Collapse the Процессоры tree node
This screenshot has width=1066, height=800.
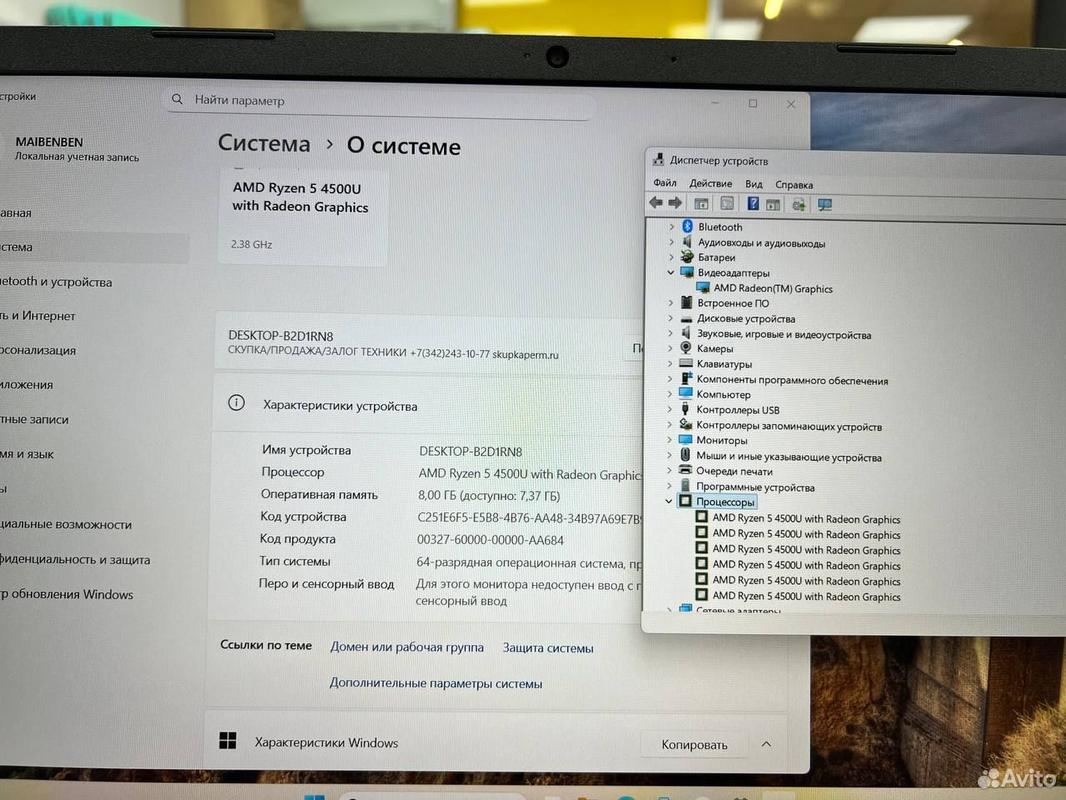tap(669, 501)
